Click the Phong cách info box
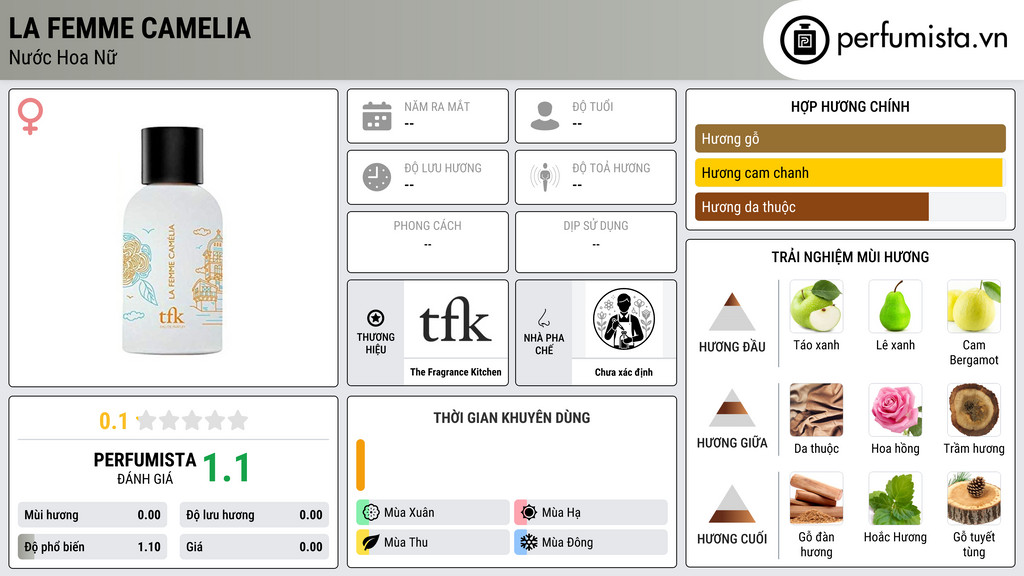 coord(428,242)
